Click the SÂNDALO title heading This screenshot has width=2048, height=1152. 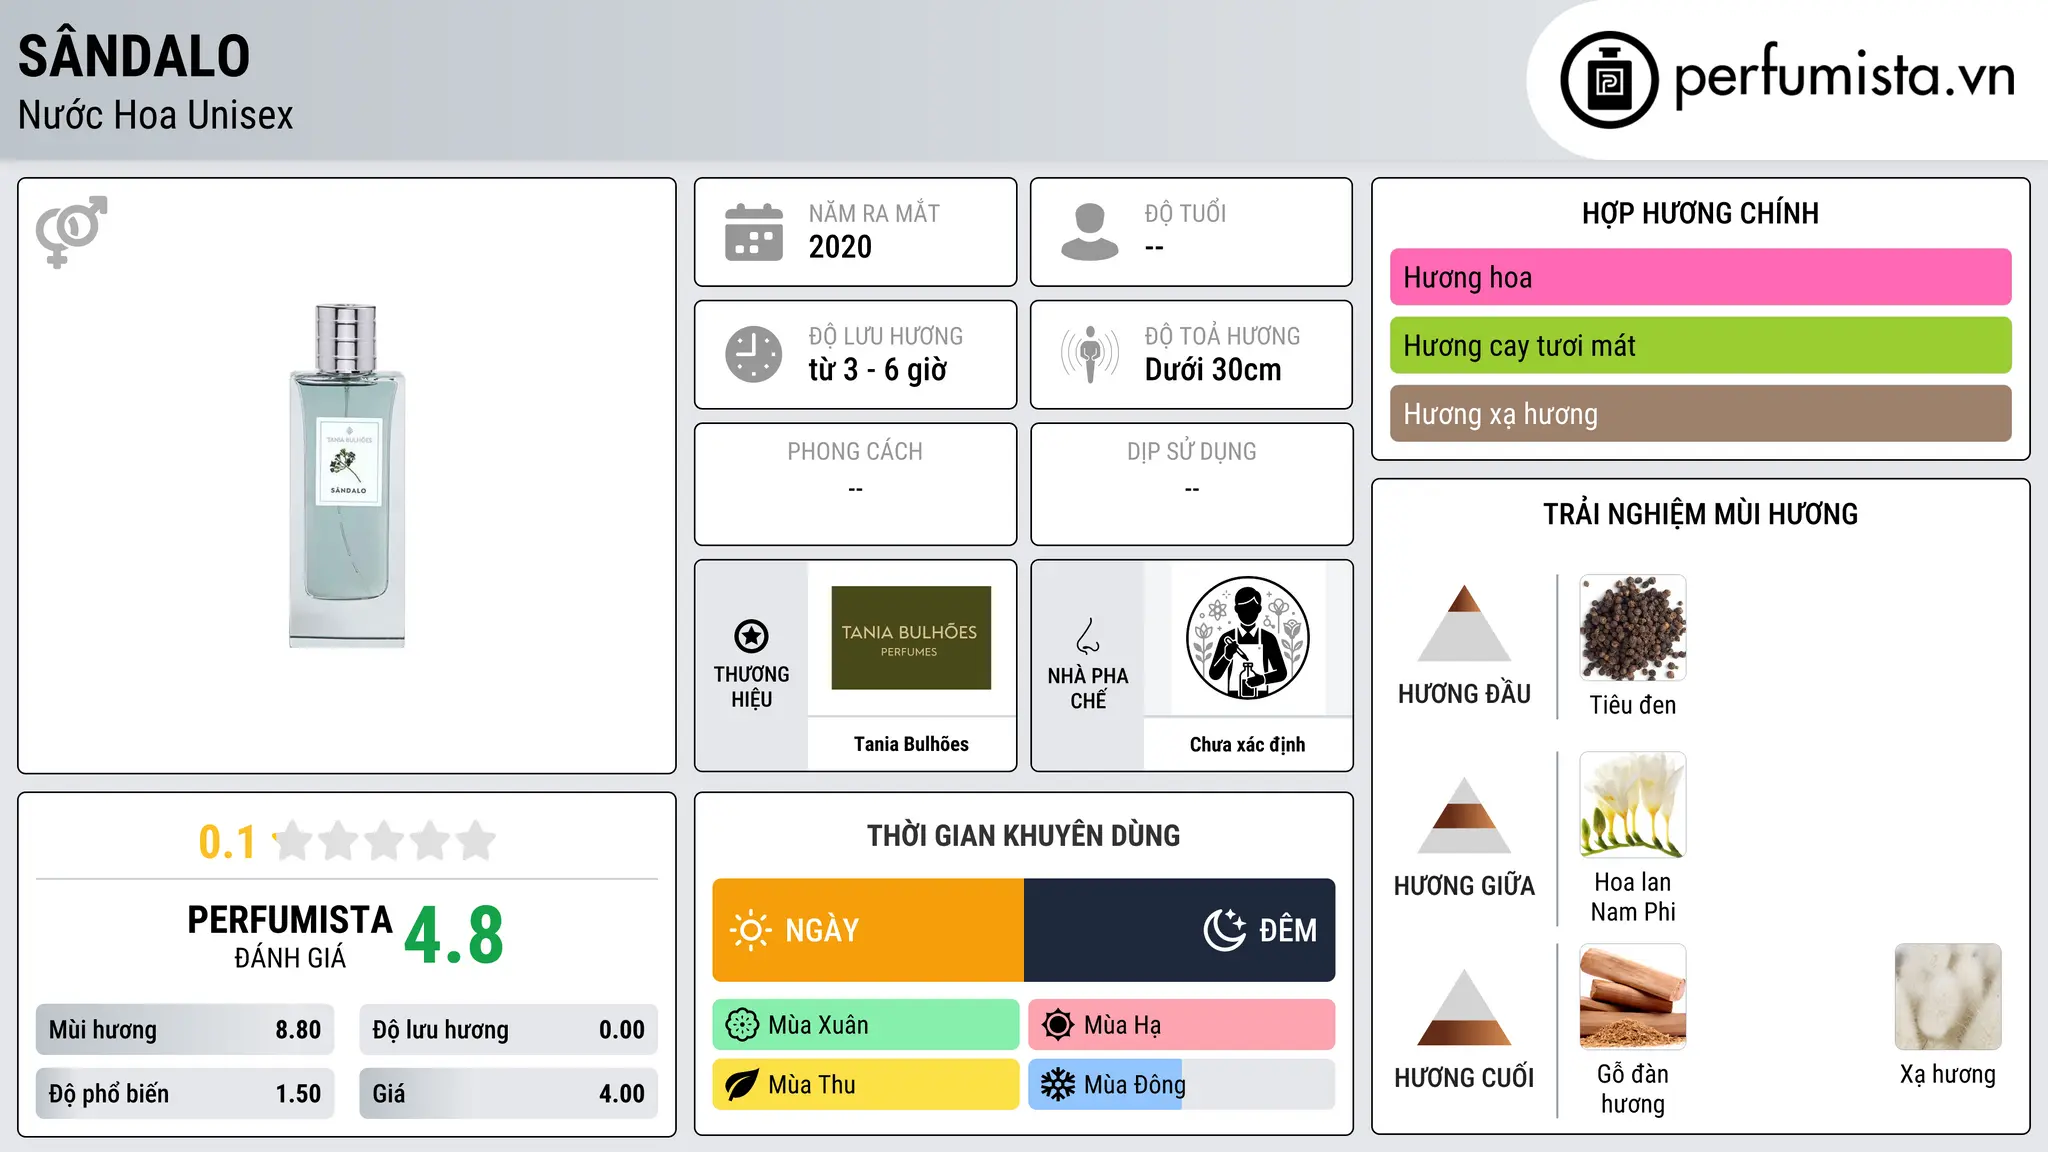tap(134, 55)
